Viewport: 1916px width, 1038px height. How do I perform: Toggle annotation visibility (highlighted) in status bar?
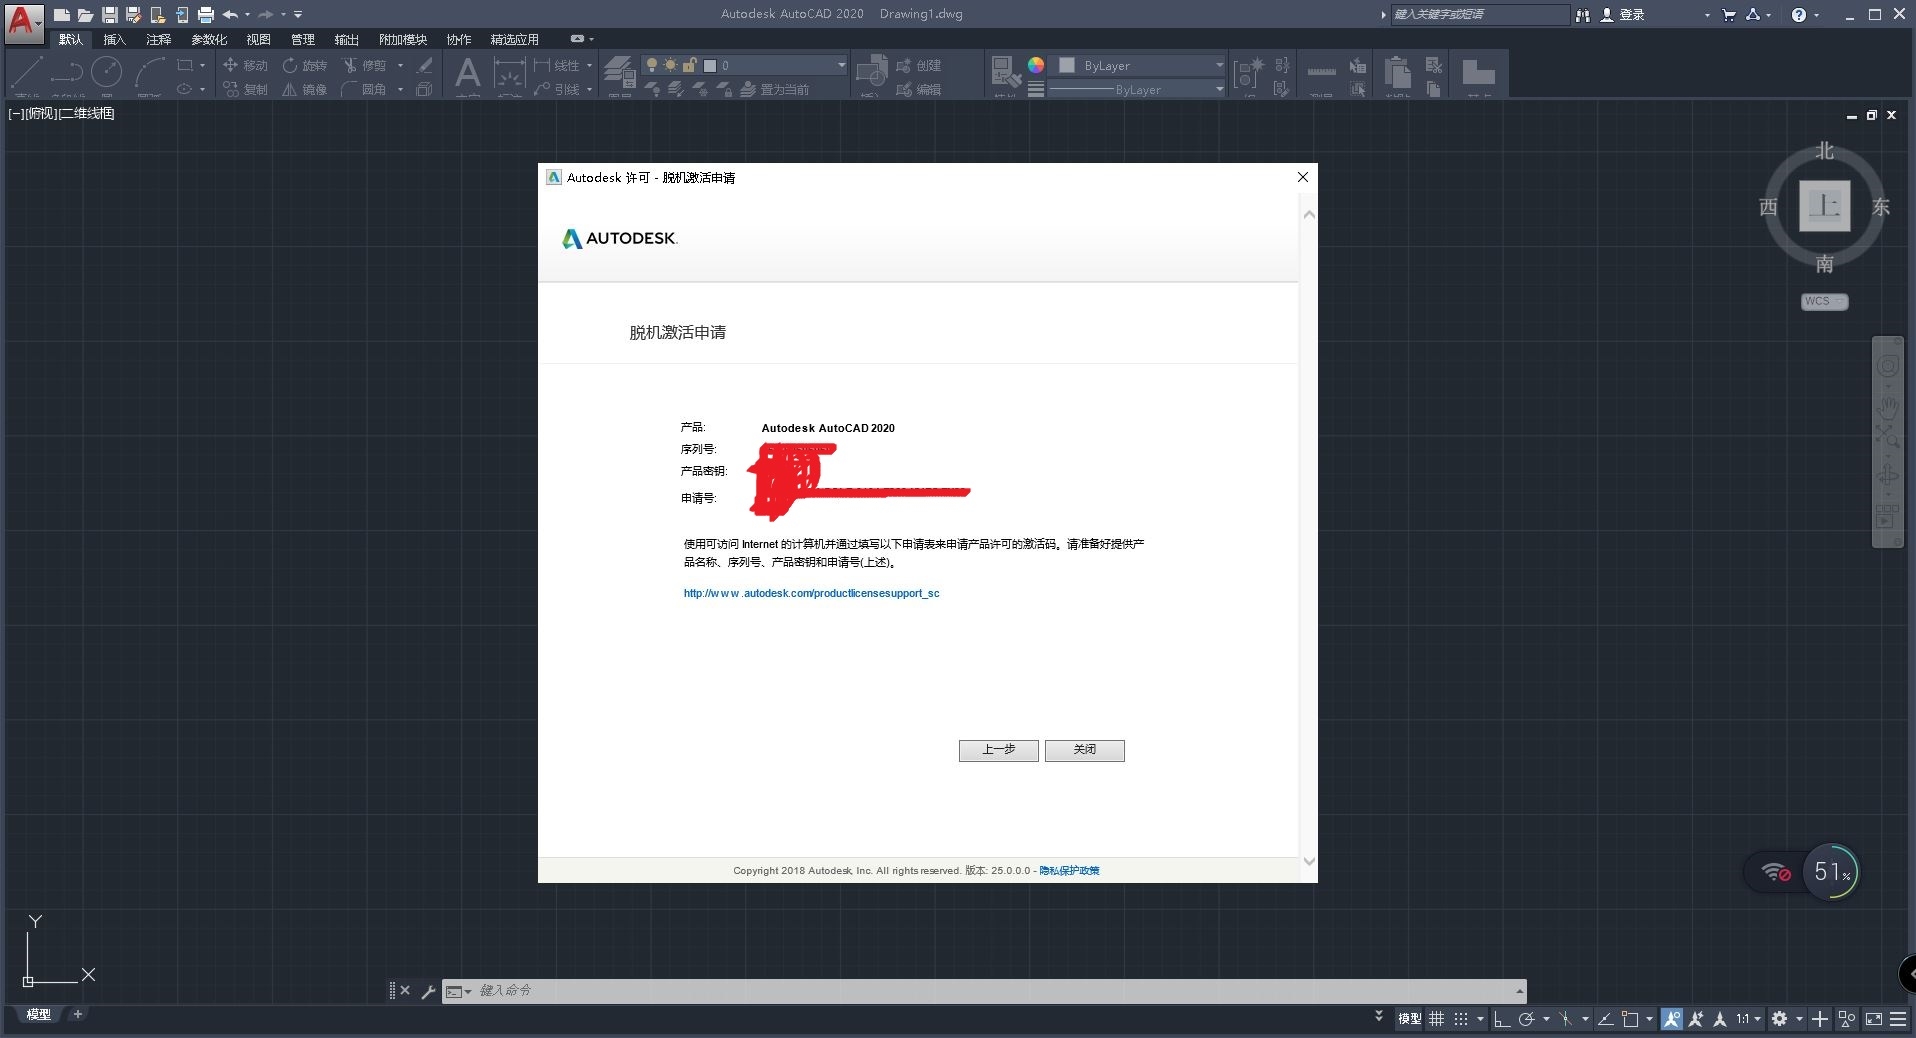click(x=1671, y=1019)
